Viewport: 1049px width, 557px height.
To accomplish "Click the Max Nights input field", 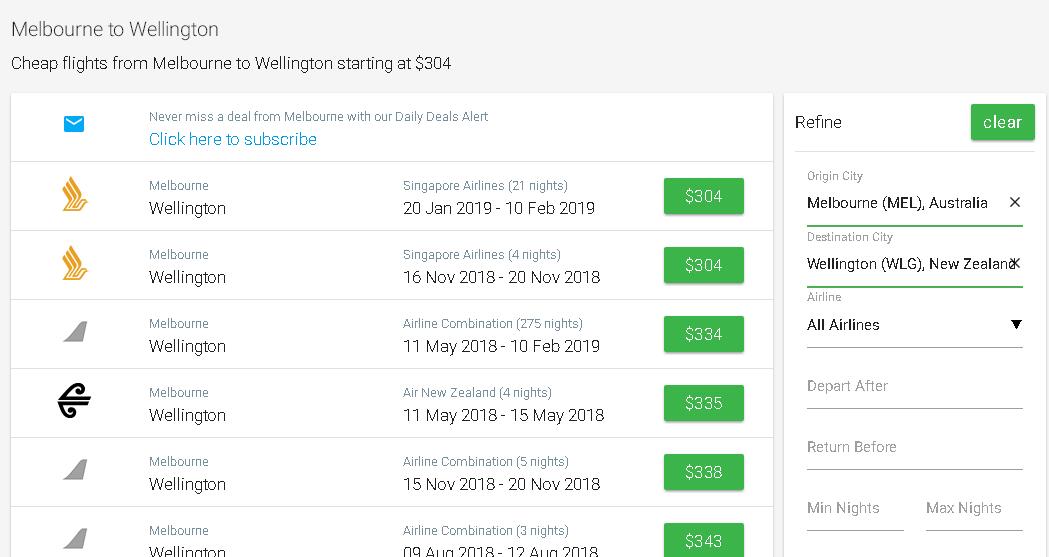I will (x=974, y=508).
